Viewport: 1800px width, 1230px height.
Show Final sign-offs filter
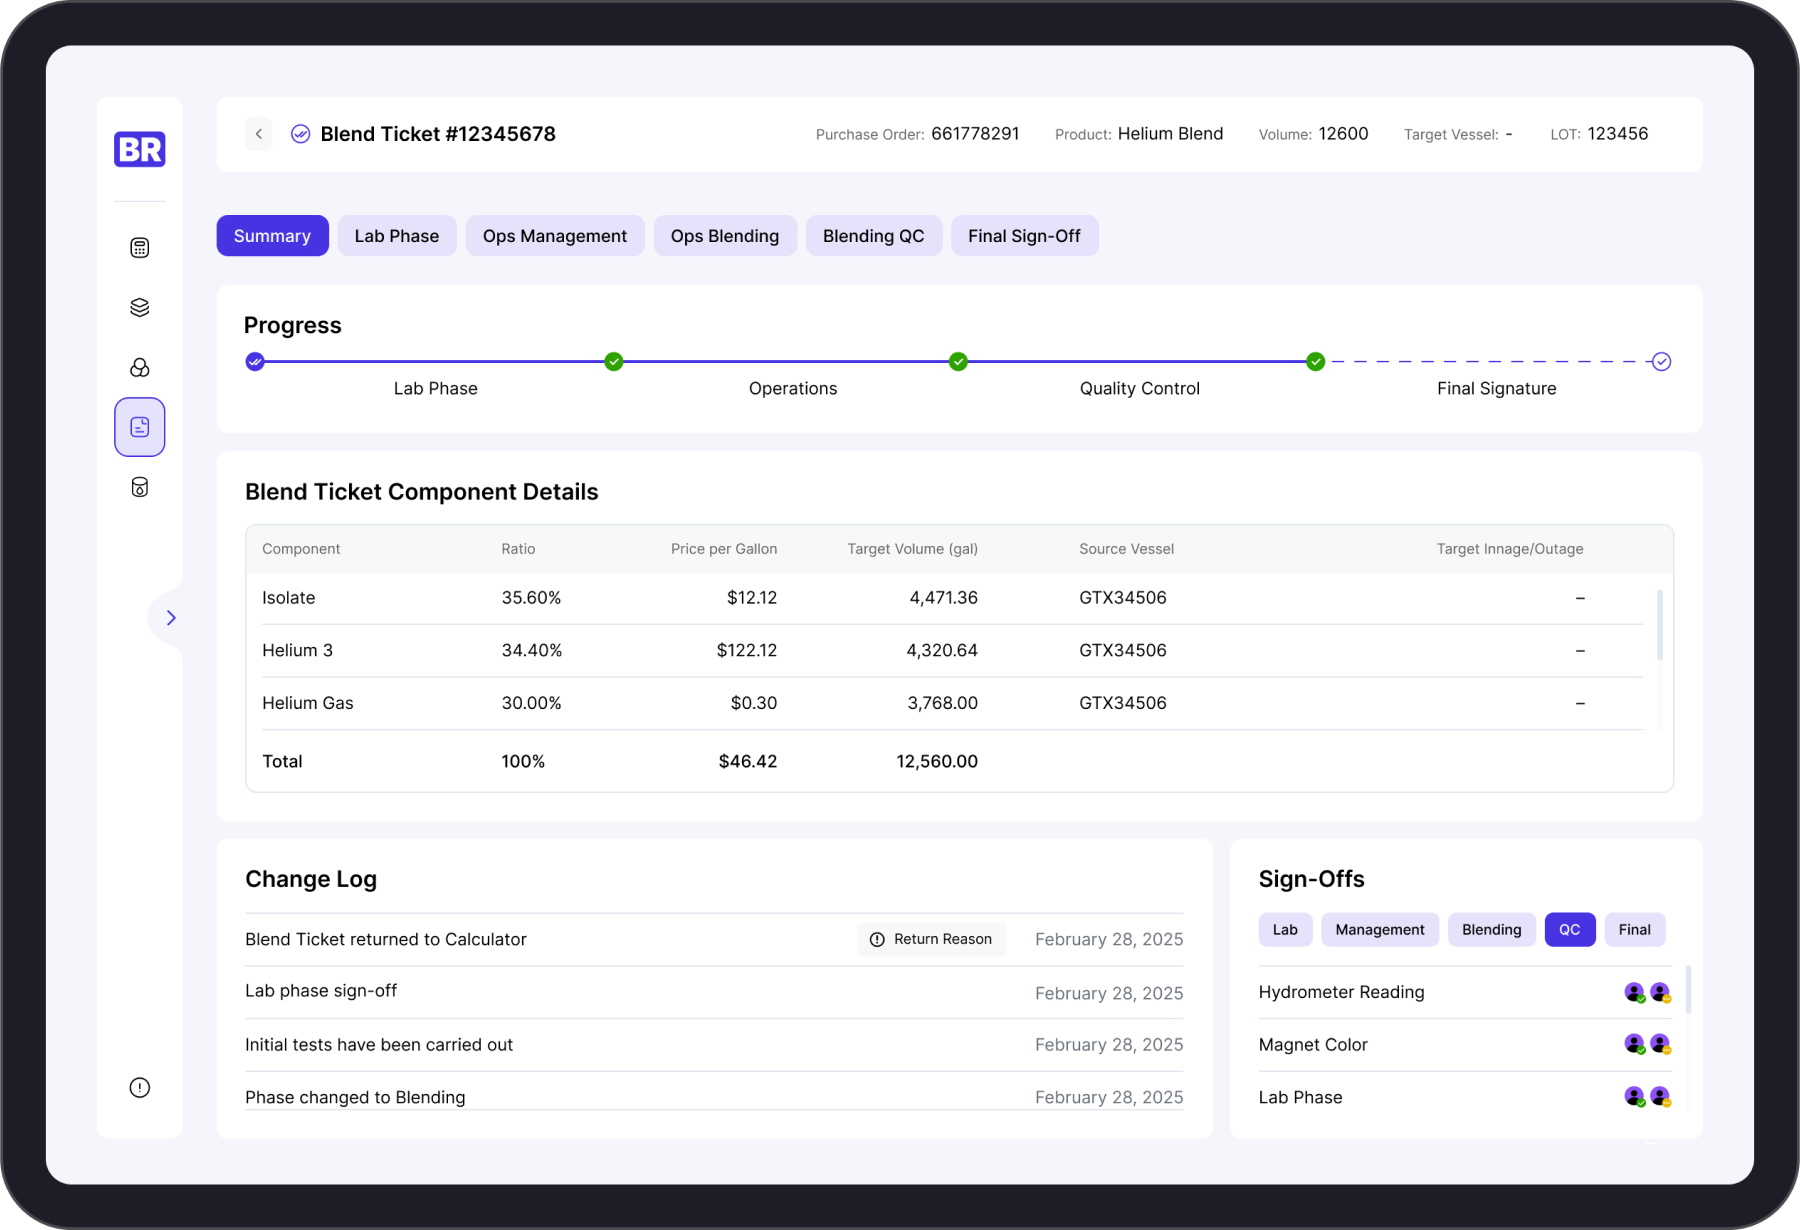1634,930
